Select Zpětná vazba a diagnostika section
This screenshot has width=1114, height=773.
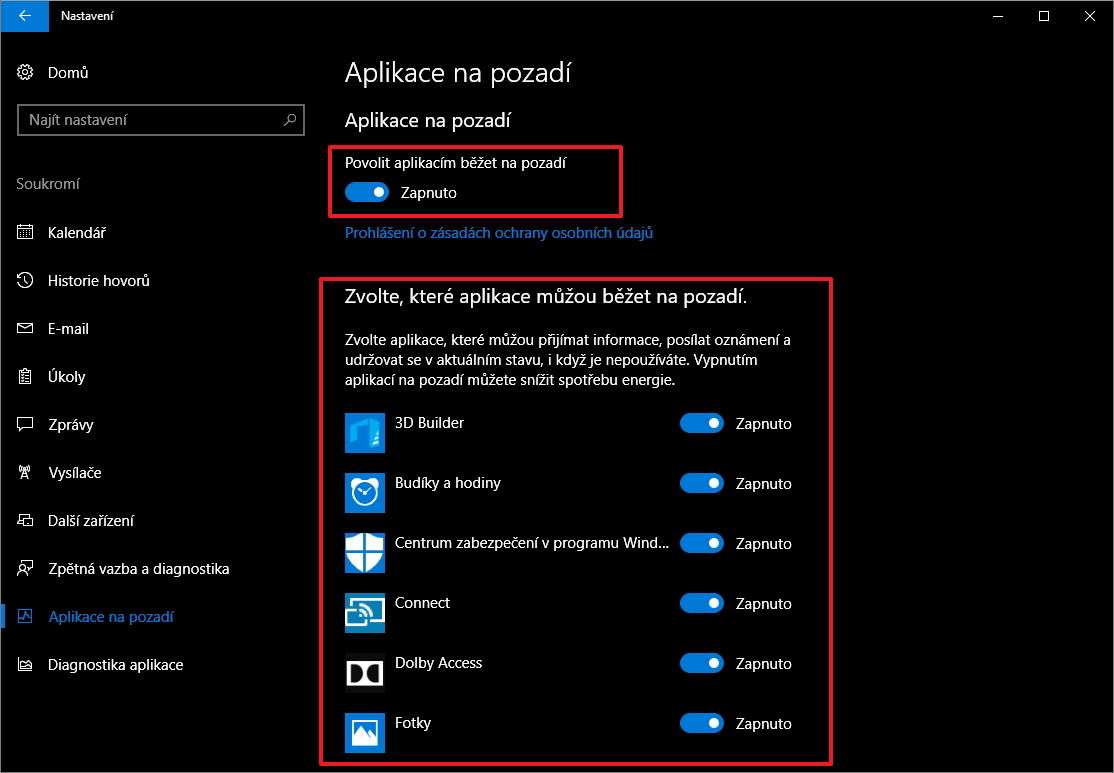pyautogui.click(x=138, y=569)
